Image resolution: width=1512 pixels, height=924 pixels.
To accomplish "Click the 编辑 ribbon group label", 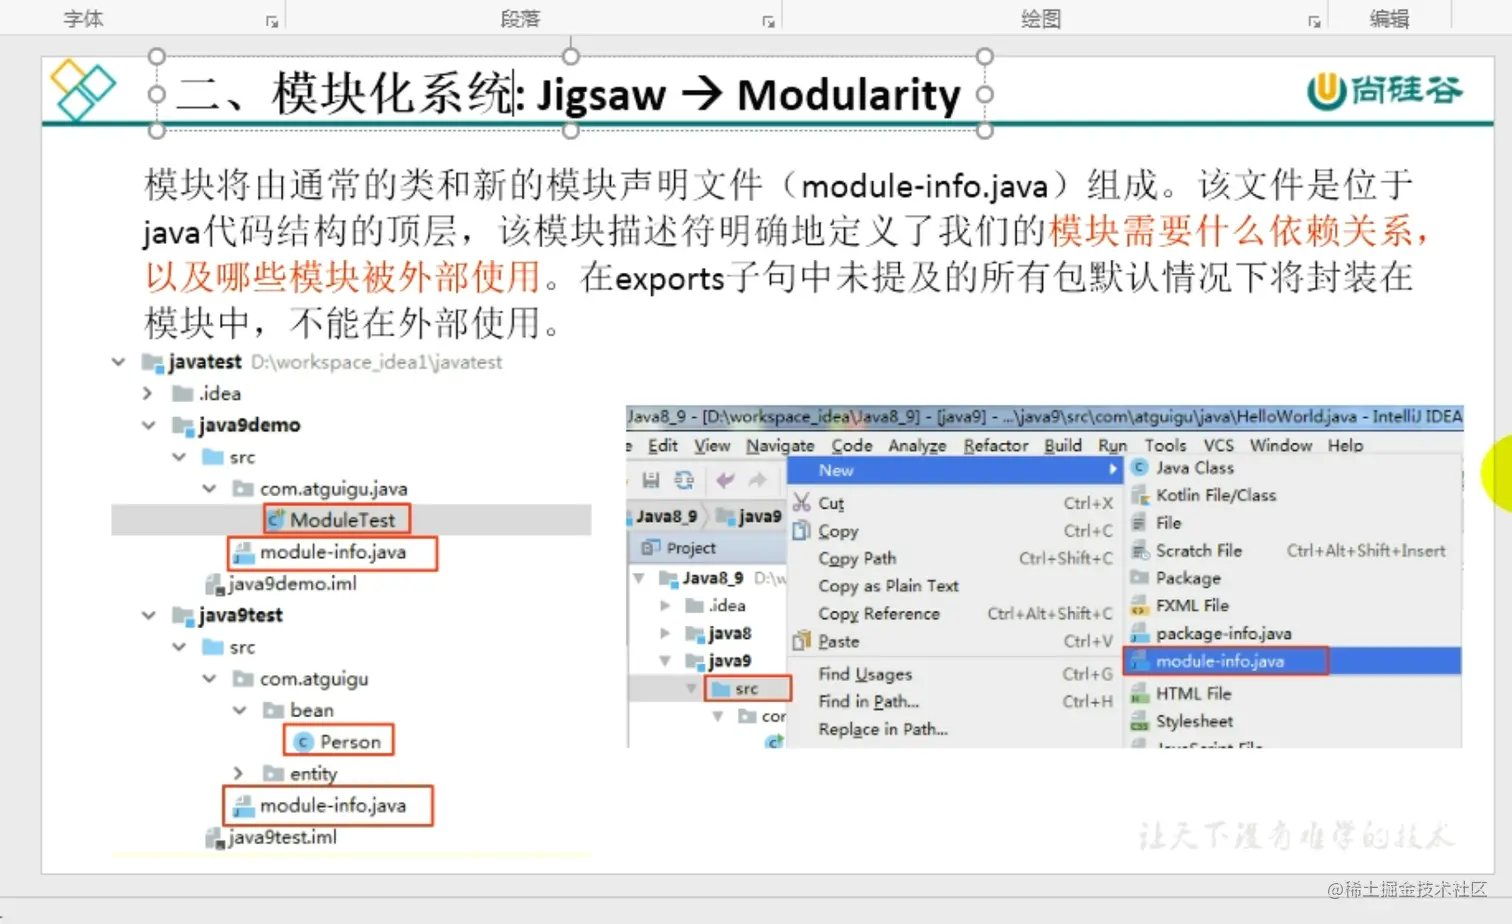I will coord(1389,19).
